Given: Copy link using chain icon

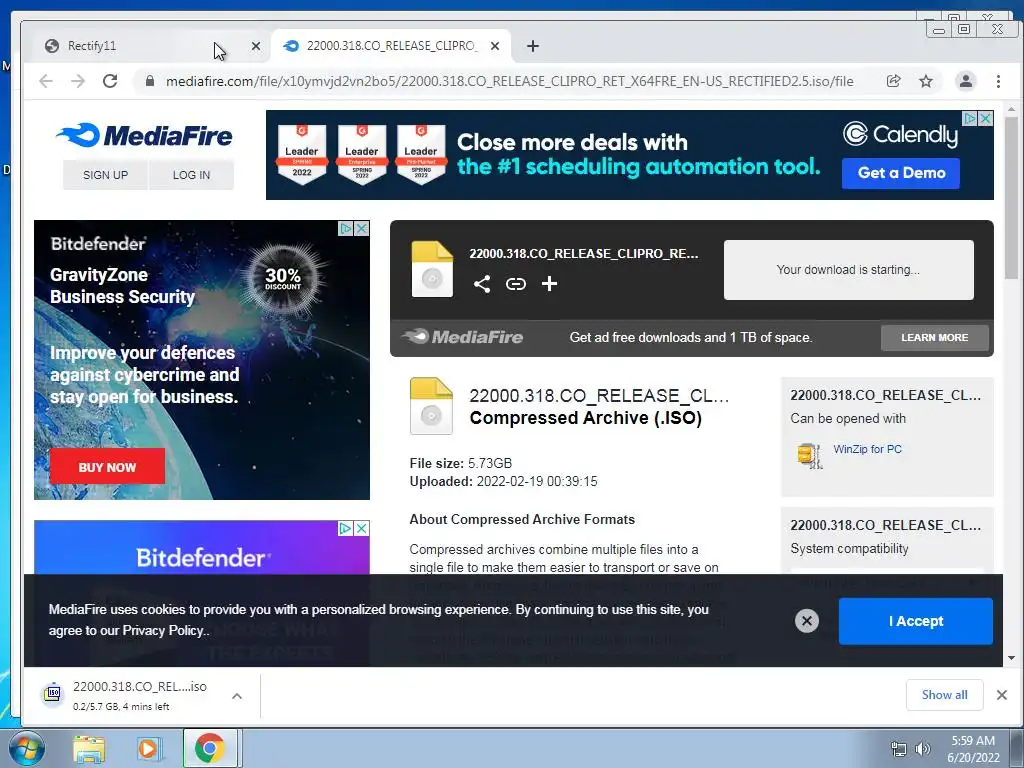Looking at the screenshot, I should tap(516, 283).
